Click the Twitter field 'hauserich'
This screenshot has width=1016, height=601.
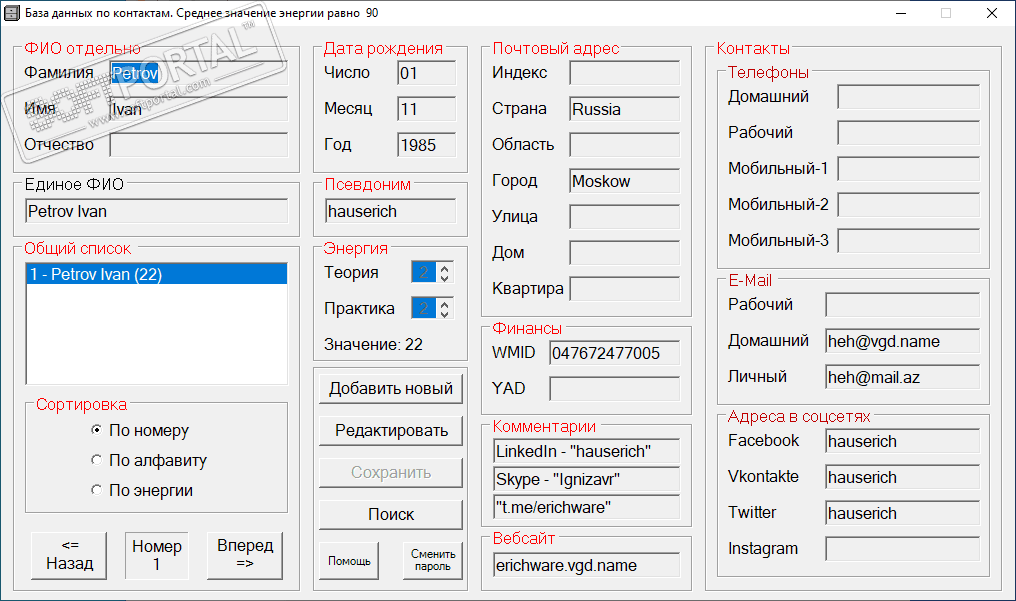903,514
